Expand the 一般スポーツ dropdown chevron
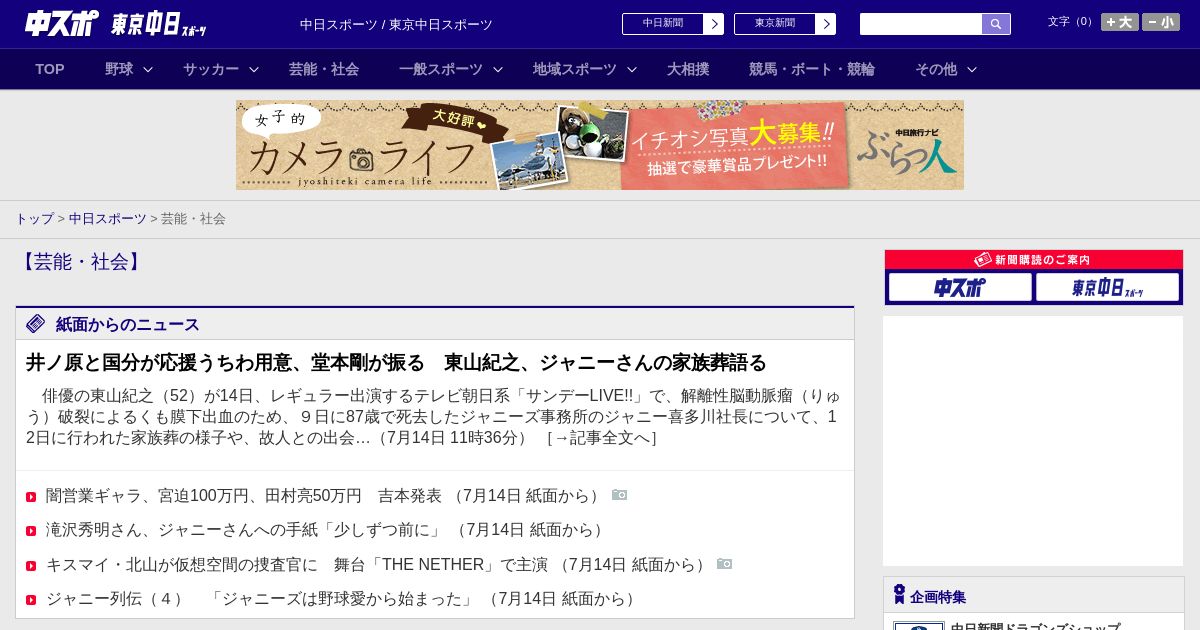The image size is (1200, 630). click(498, 69)
